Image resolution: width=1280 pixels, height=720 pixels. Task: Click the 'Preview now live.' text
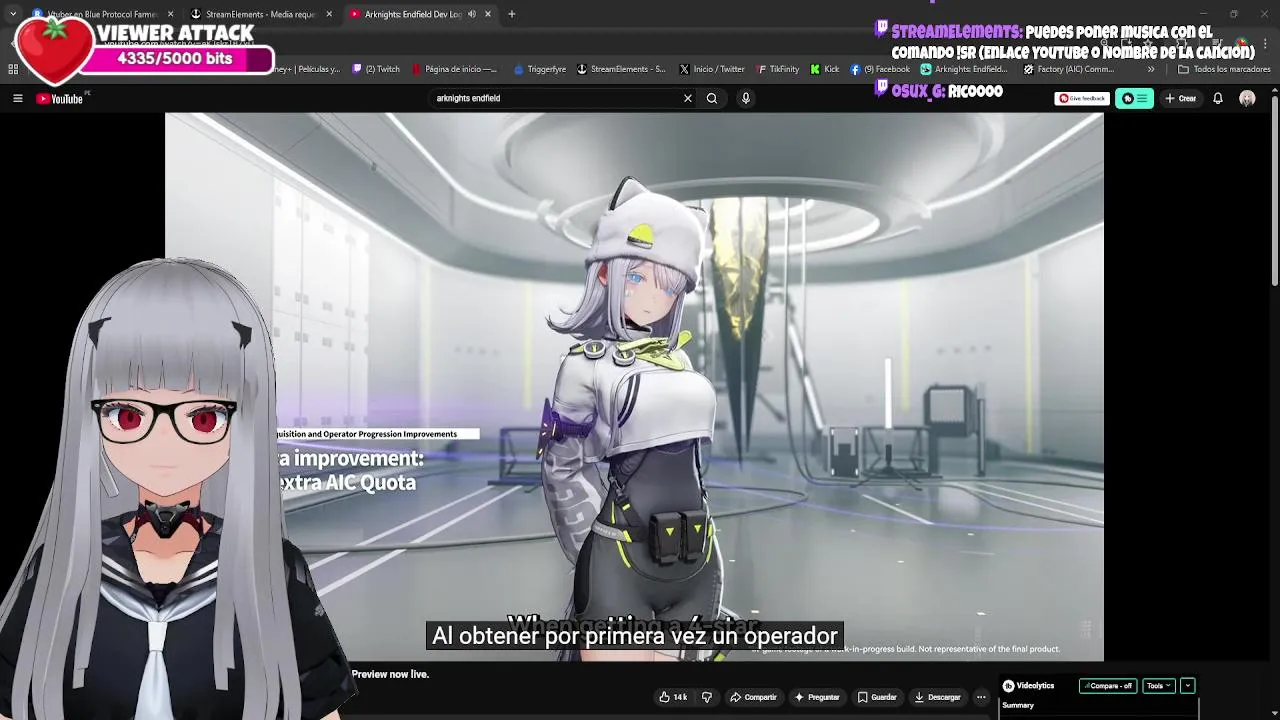pyautogui.click(x=390, y=674)
